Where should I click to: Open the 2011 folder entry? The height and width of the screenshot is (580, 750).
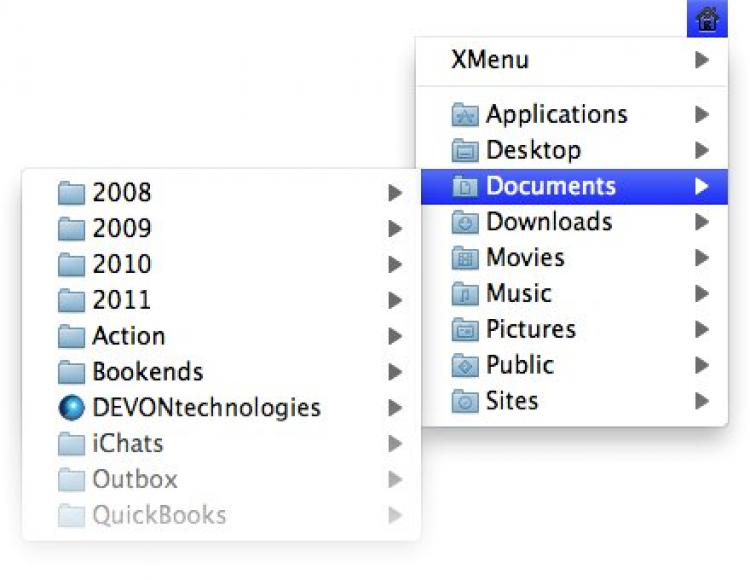pyautogui.click(x=121, y=300)
